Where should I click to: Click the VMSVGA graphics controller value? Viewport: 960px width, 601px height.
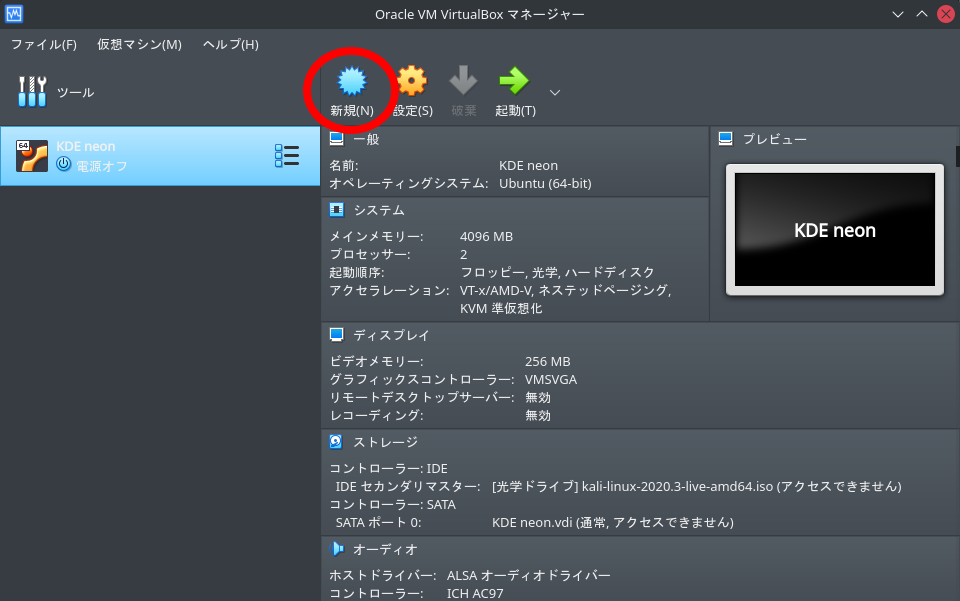point(550,379)
